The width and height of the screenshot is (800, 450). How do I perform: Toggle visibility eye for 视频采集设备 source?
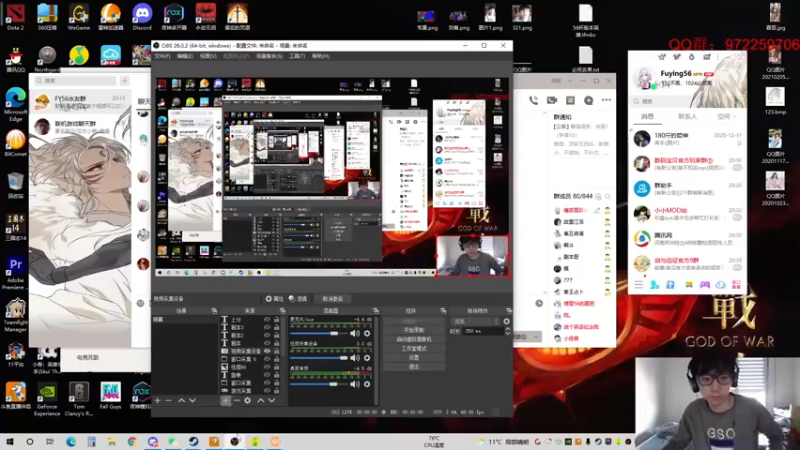267,351
